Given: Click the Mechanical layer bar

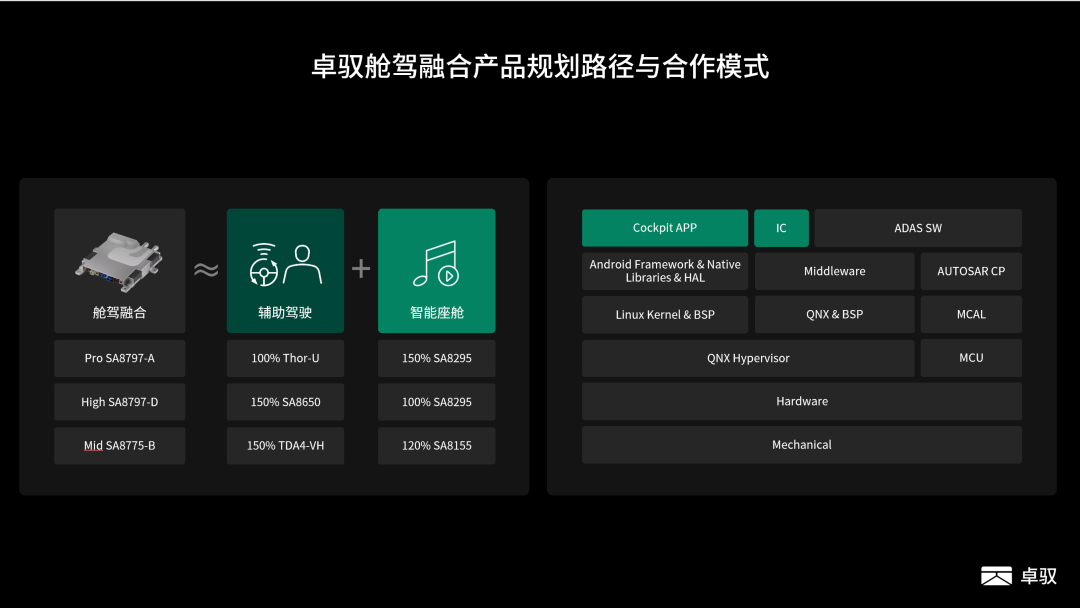Looking at the screenshot, I should tap(802, 445).
